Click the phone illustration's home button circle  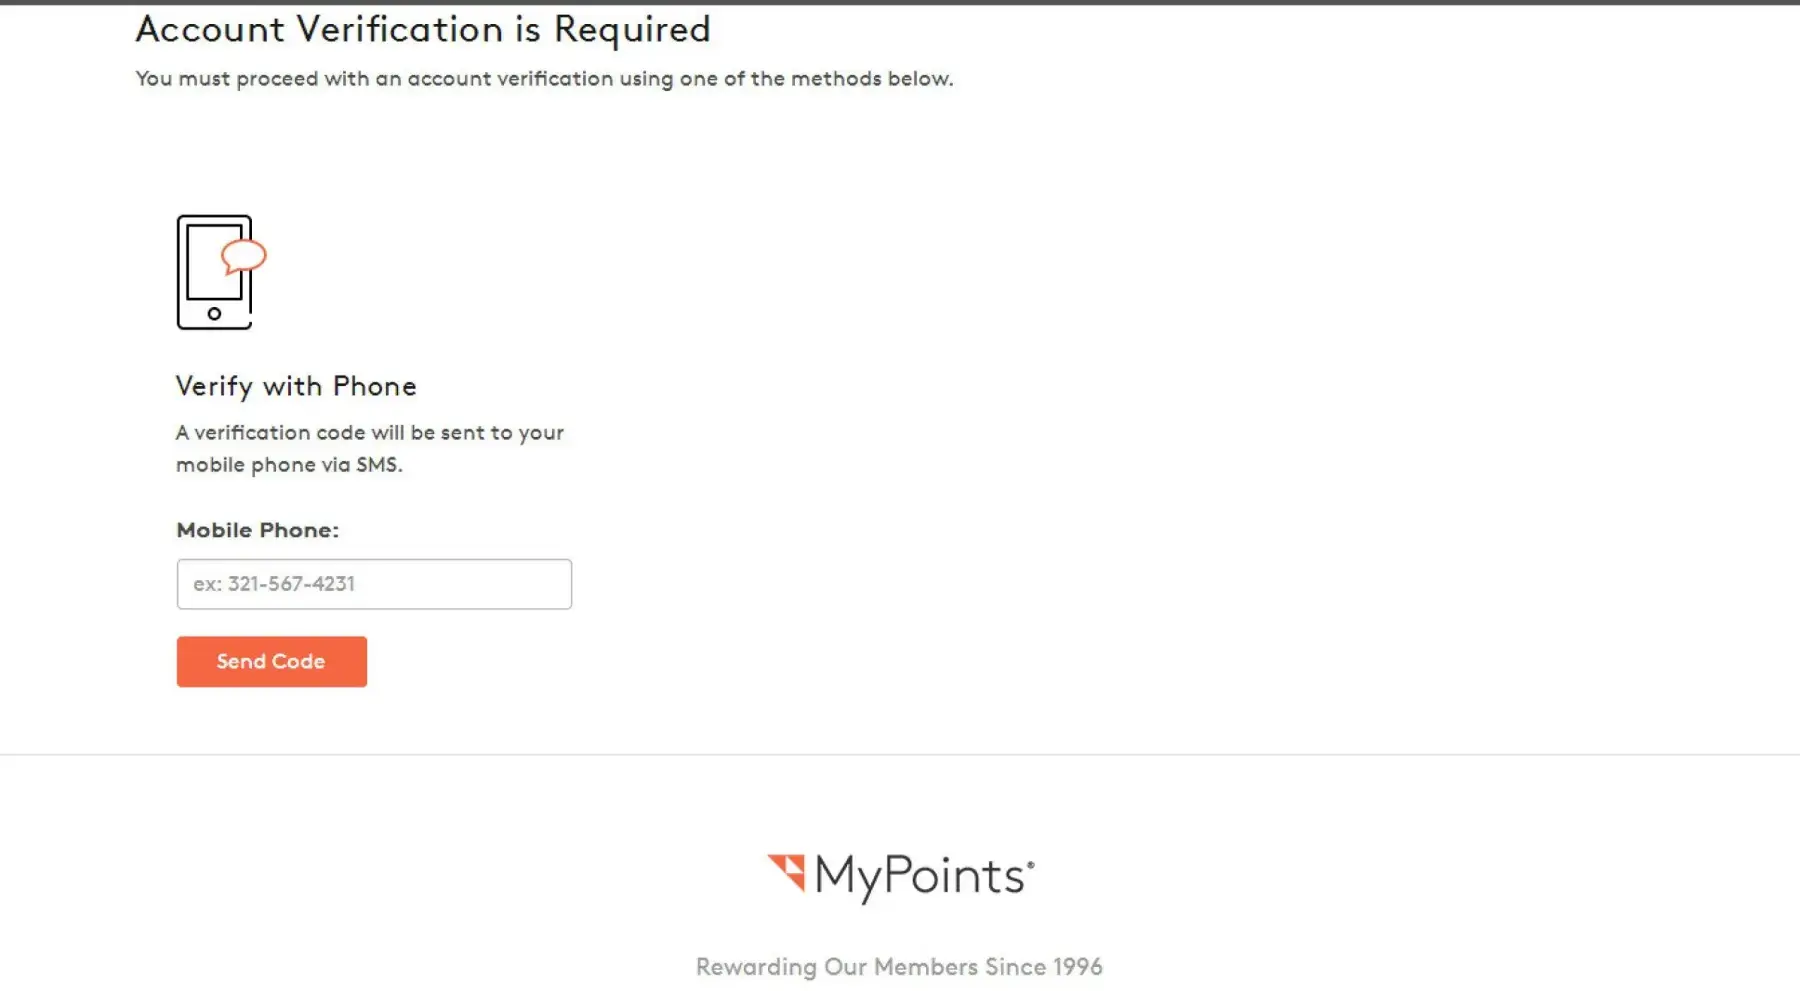[214, 314]
